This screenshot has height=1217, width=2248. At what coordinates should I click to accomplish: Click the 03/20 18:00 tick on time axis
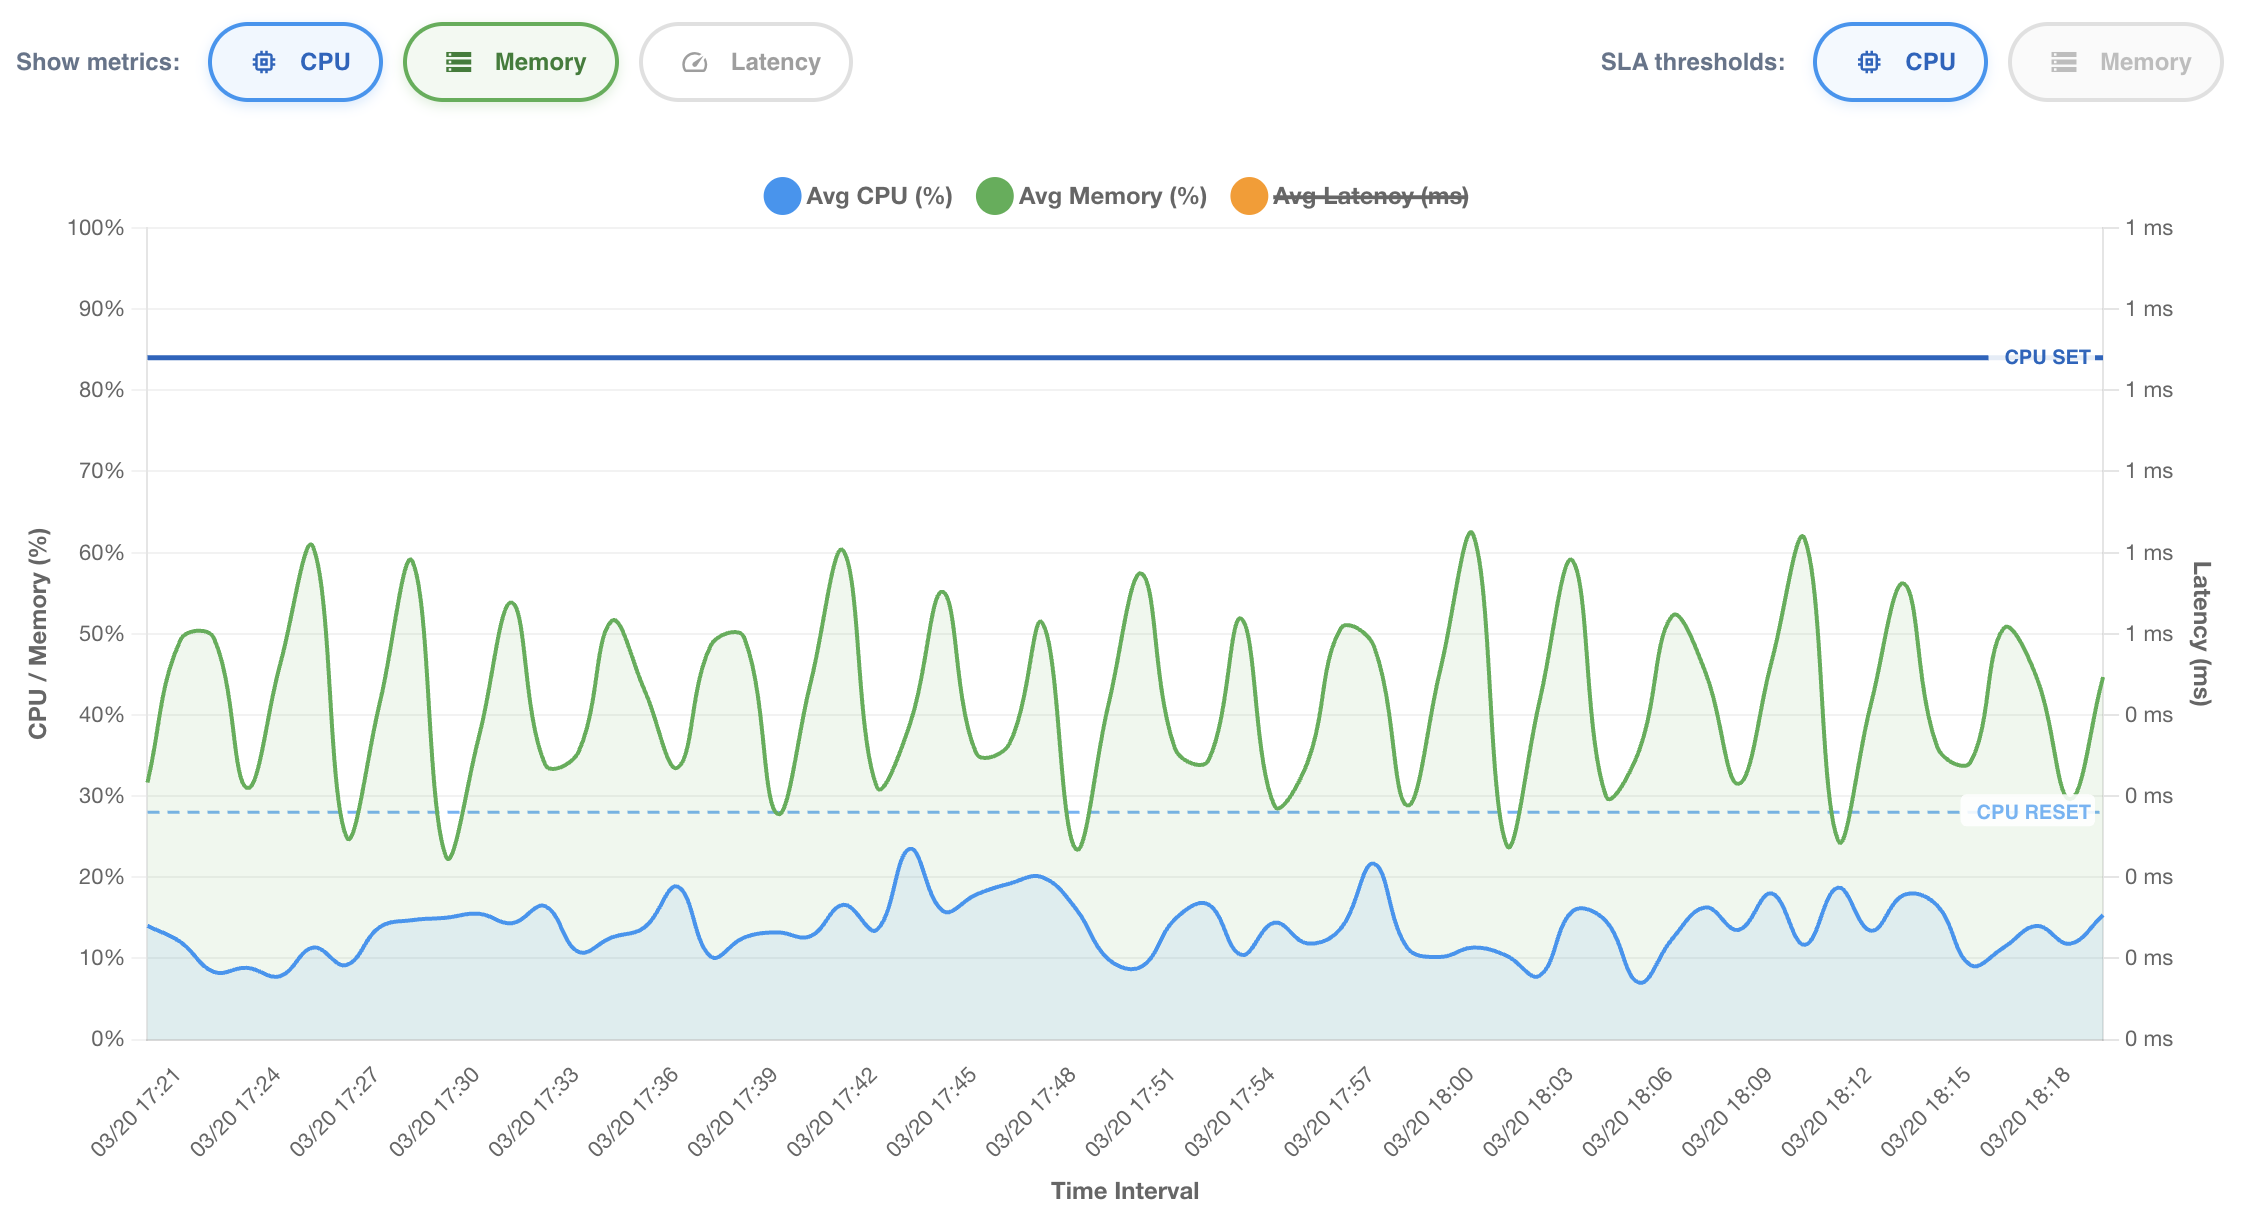[1431, 1112]
